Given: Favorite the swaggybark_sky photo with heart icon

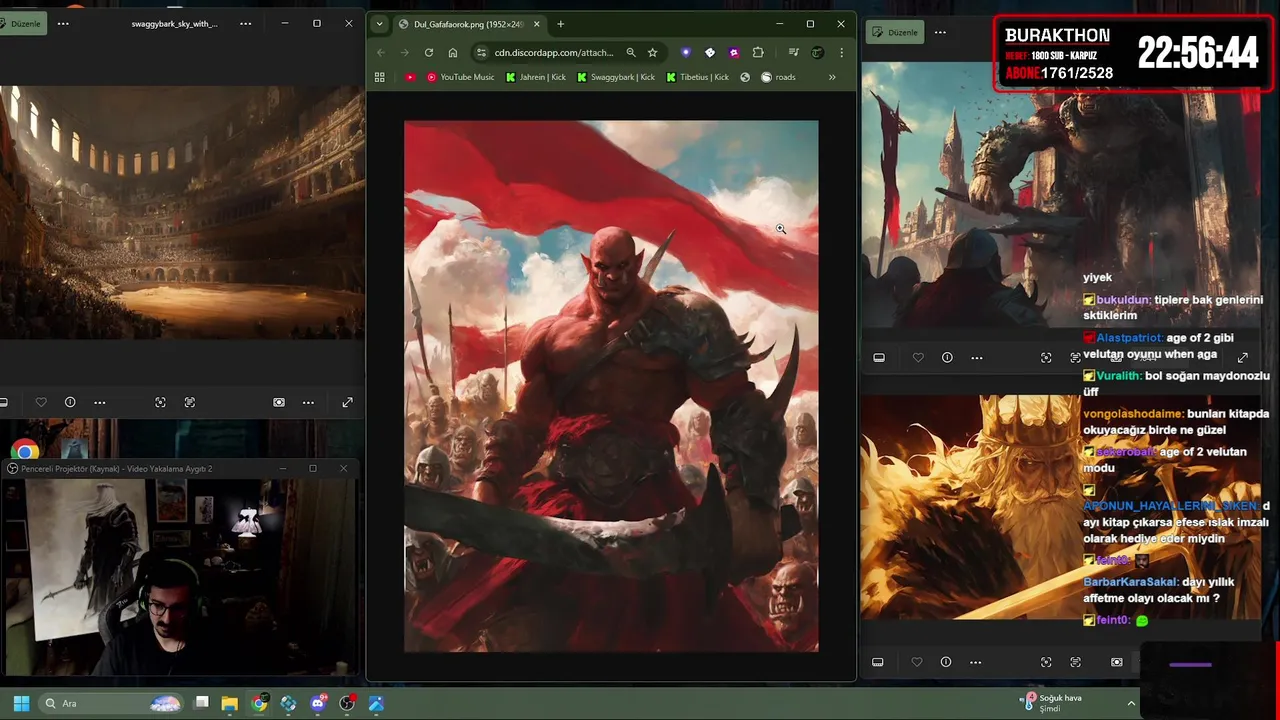Looking at the screenshot, I should click(x=41, y=402).
